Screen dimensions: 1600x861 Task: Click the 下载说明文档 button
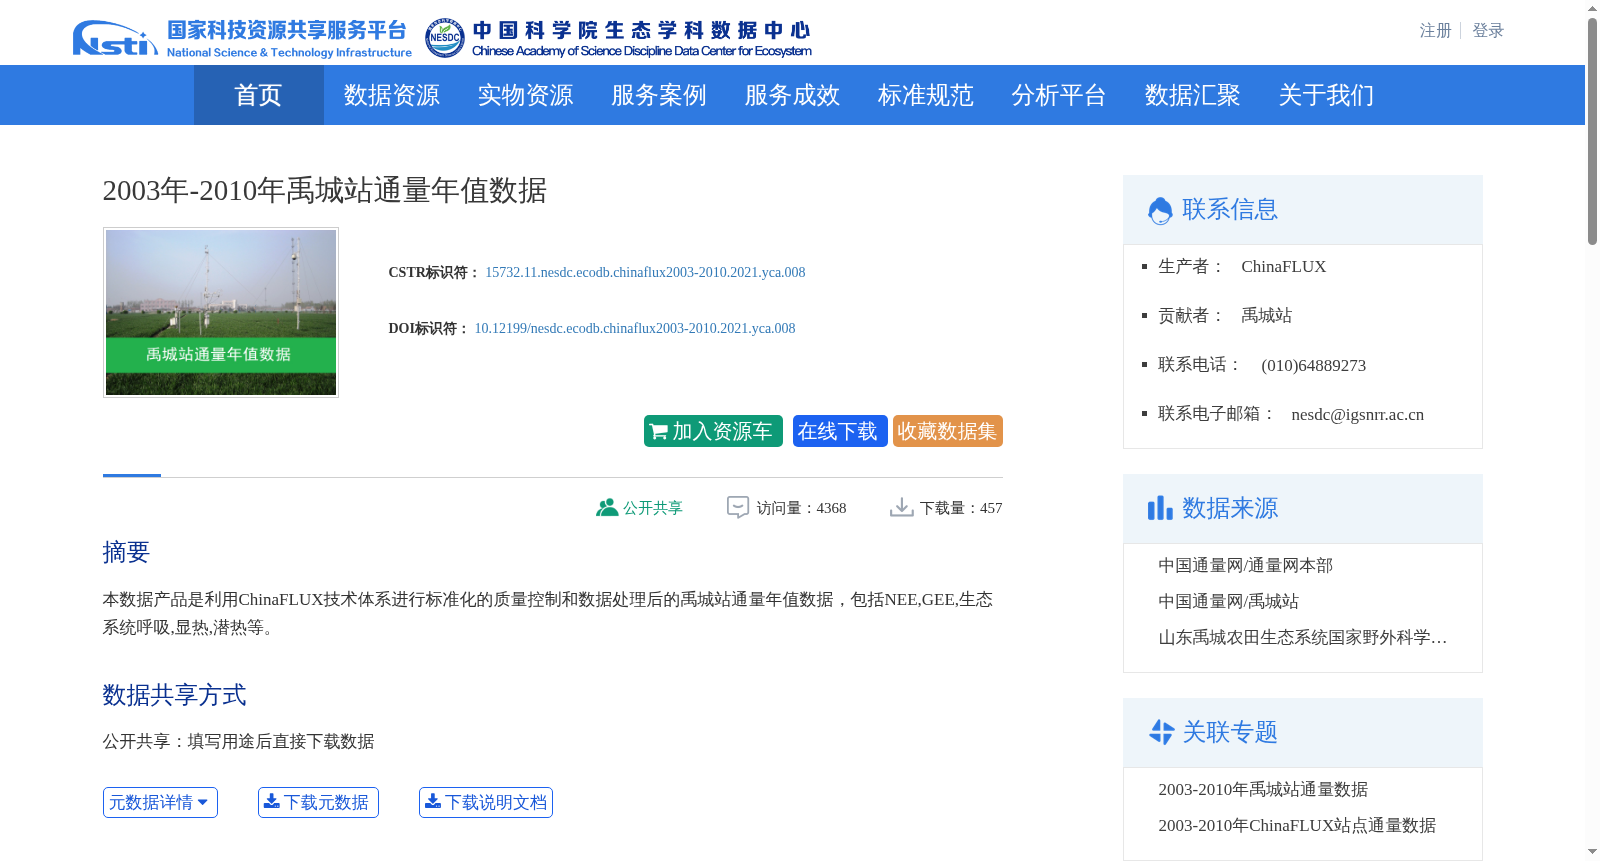pyautogui.click(x=486, y=802)
